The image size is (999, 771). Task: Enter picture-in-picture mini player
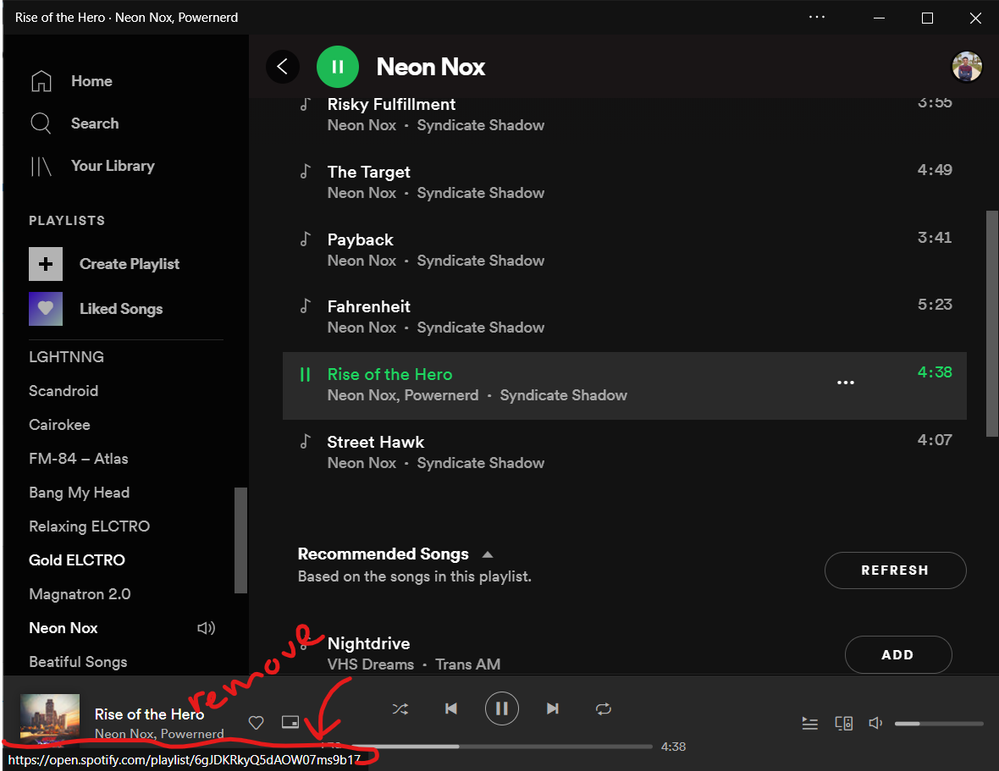(290, 722)
